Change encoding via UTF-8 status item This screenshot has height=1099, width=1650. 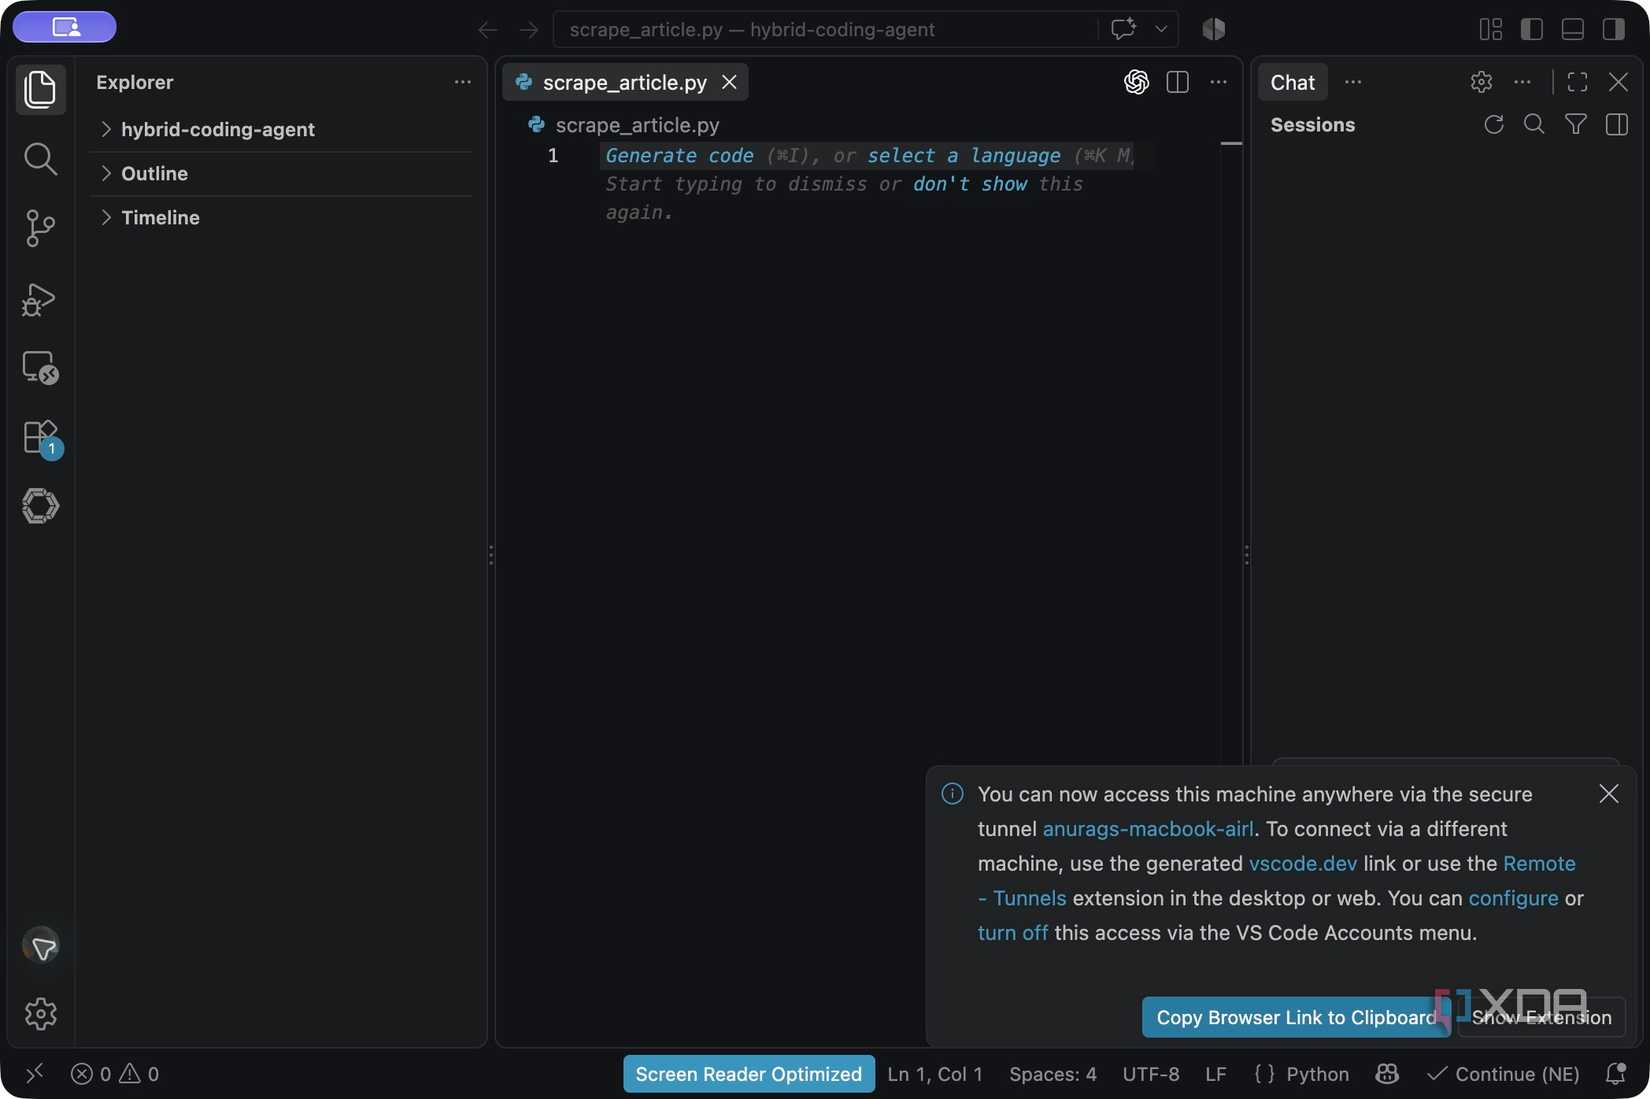pyautogui.click(x=1150, y=1074)
